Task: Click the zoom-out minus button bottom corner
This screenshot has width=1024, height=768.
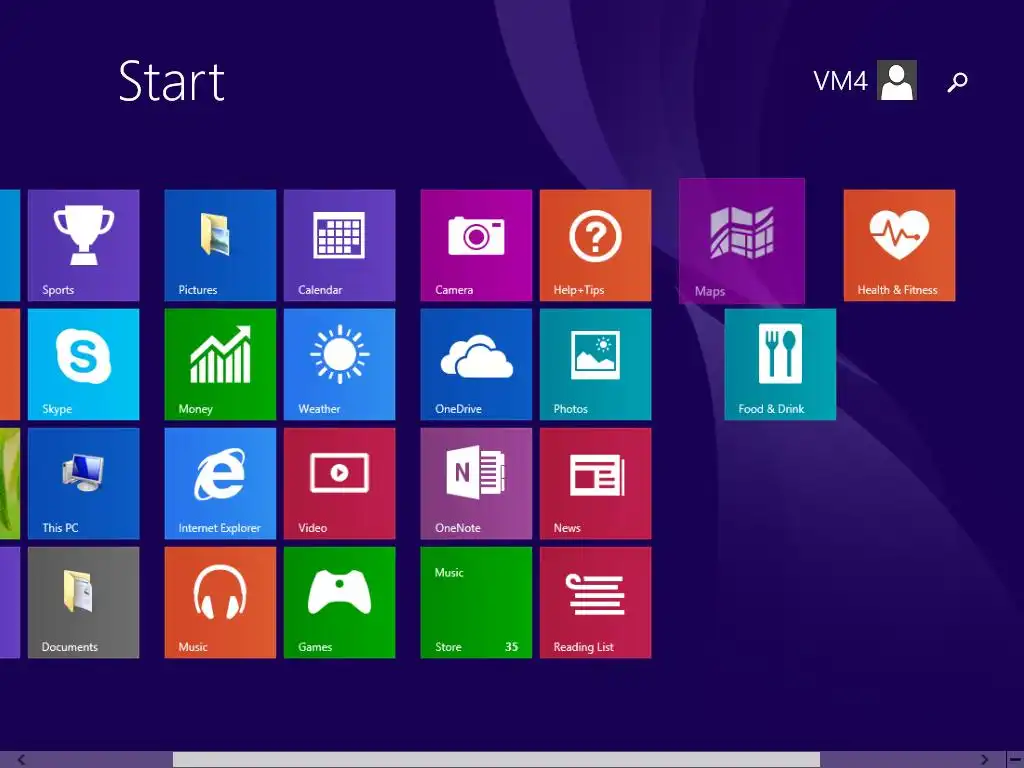Action: pos(1015,760)
